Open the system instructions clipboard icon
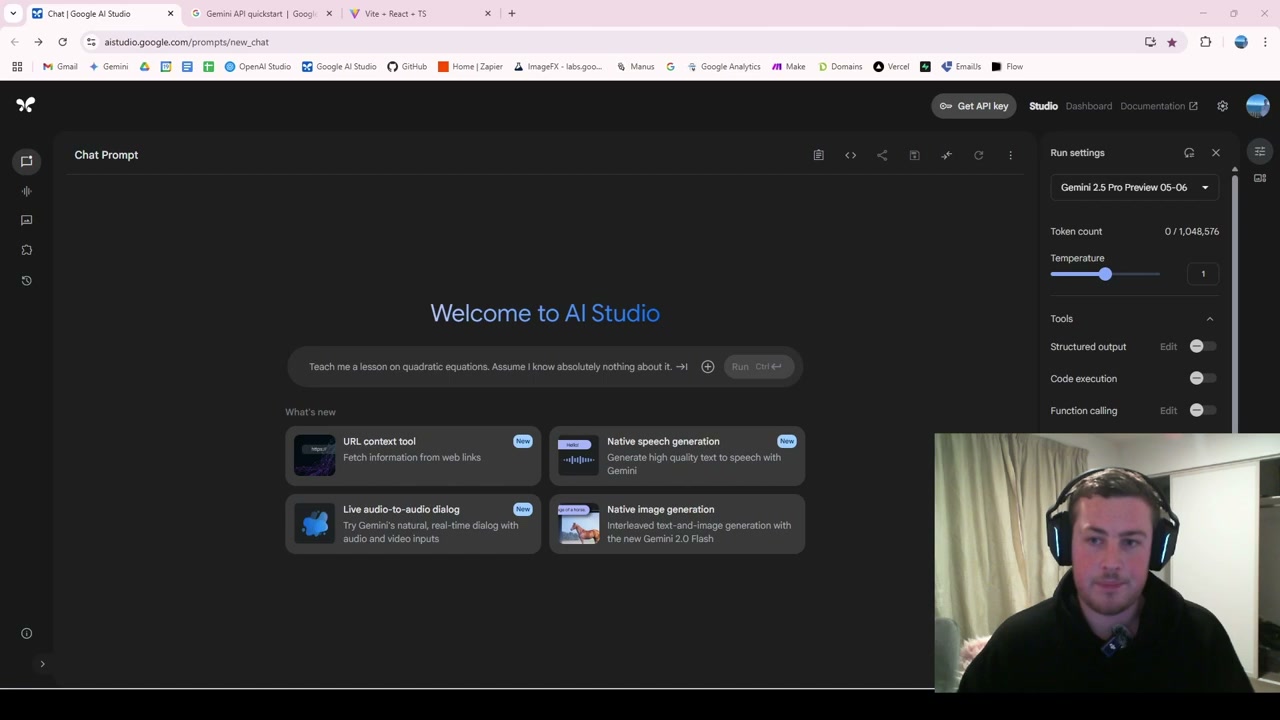The image size is (1280, 720). point(818,155)
